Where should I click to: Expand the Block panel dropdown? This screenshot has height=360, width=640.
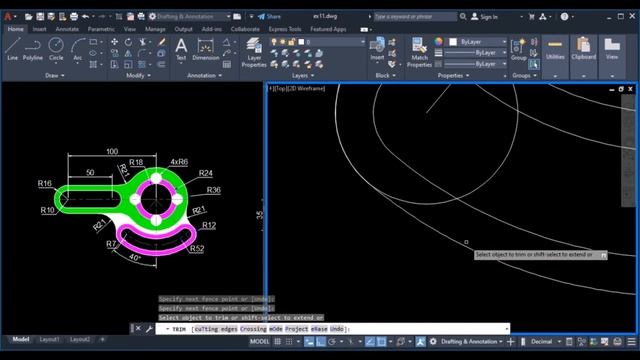(385, 76)
